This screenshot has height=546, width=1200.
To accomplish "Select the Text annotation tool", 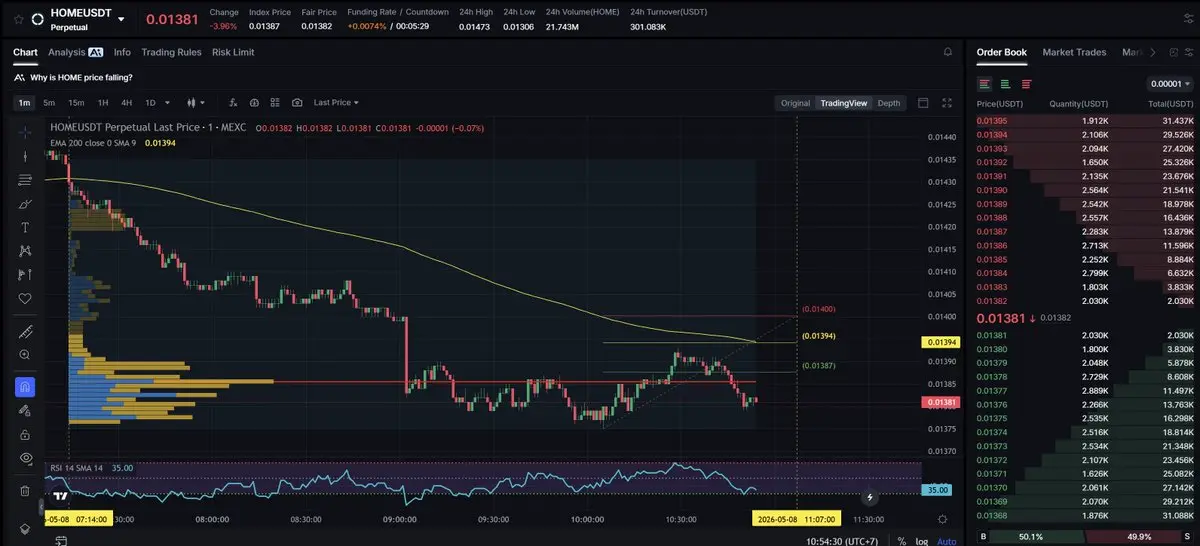I will (25, 227).
